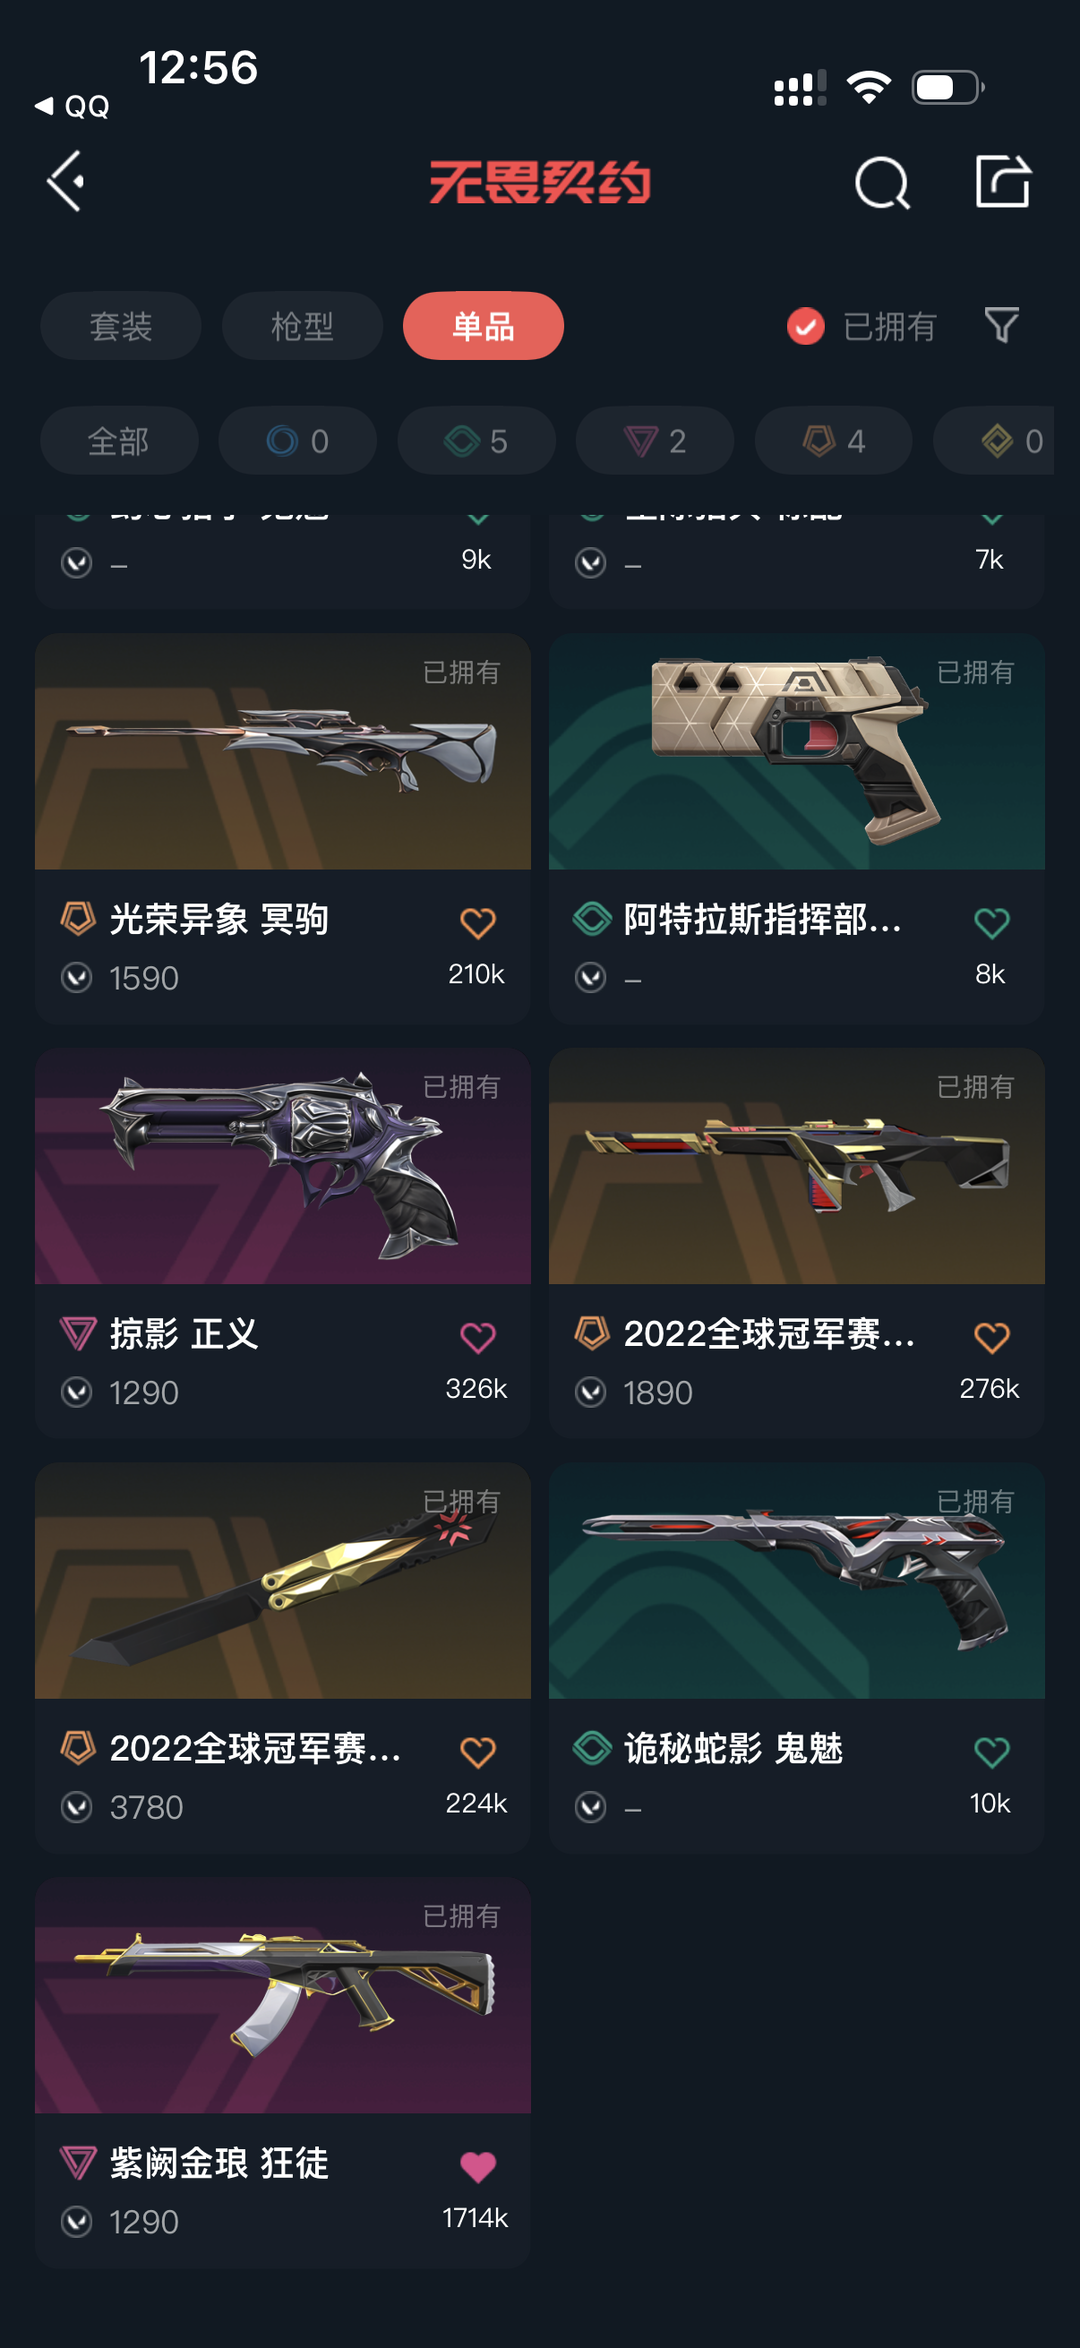Unlike the 紫阙金琅 狂徒 filled heart
Screen dimensions: 1080x2348
[x=477, y=2166]
